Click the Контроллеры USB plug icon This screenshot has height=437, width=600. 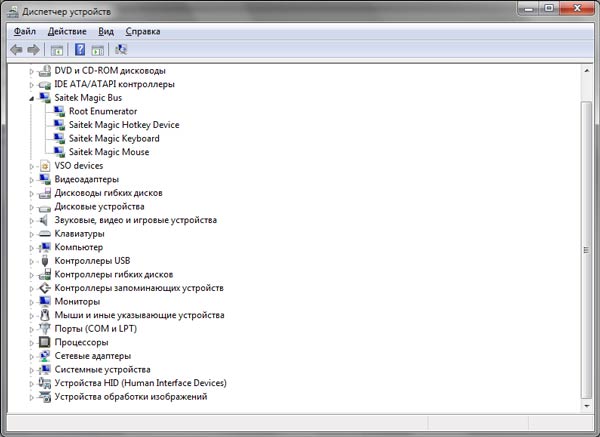(x=45, y=261)
